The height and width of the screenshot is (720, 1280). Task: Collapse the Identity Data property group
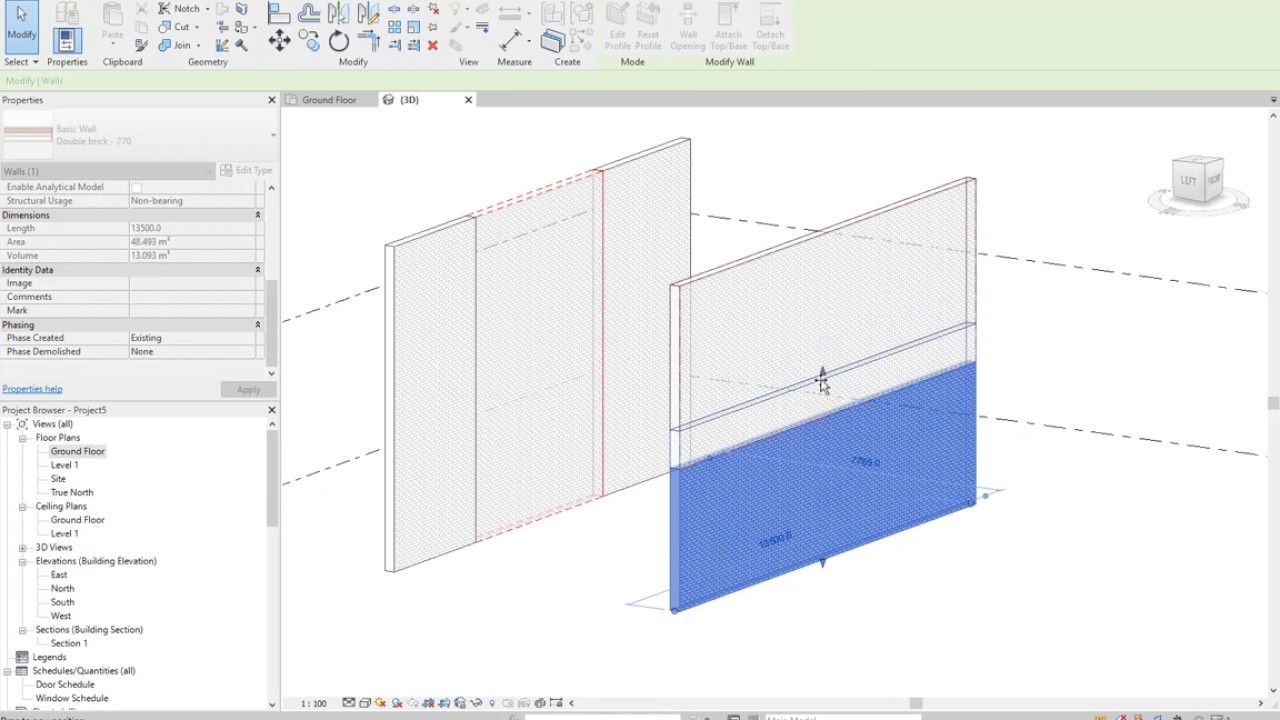pyautogui.click(x=257, y=270)
